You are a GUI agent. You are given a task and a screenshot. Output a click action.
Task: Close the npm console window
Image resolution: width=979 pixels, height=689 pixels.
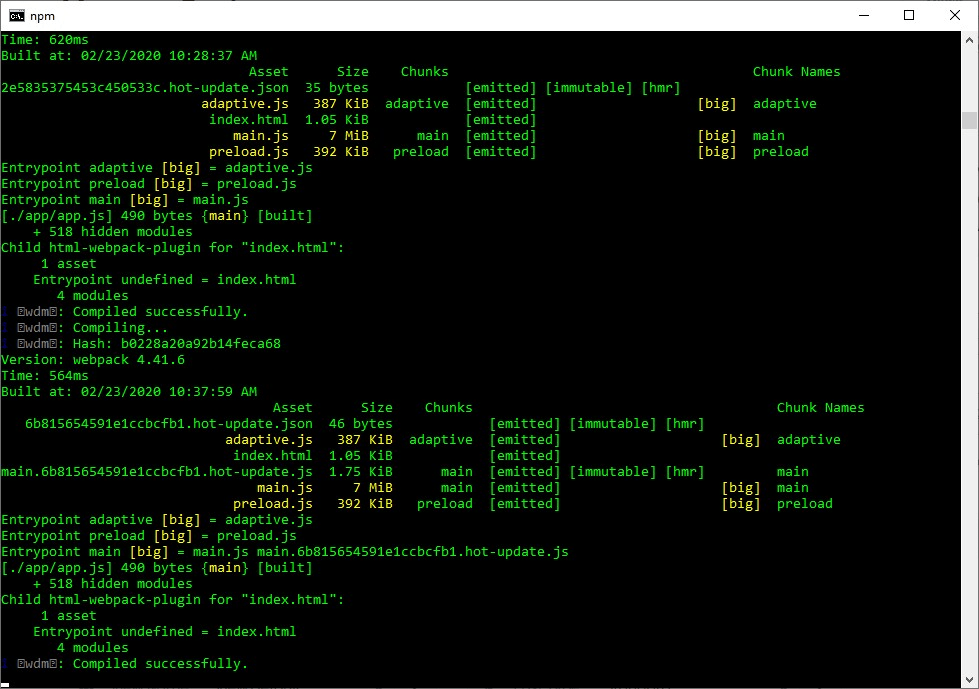[955, 16]
